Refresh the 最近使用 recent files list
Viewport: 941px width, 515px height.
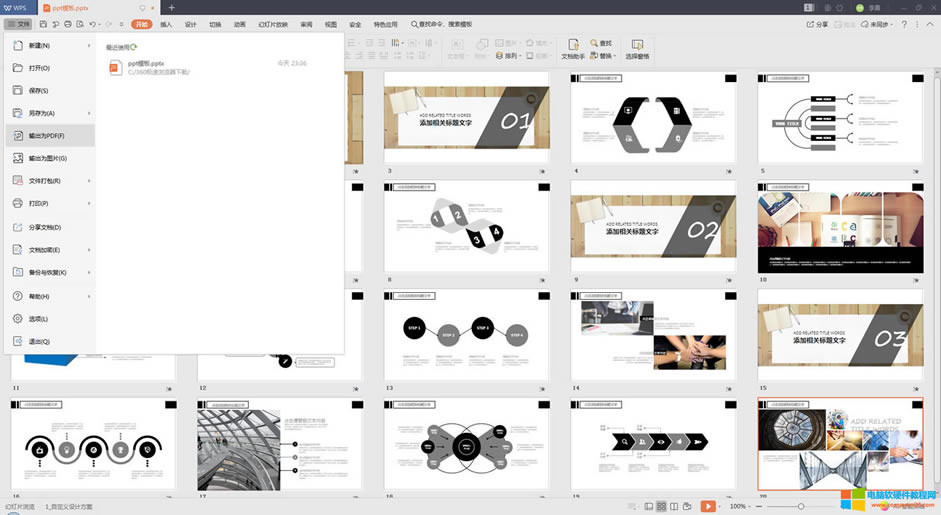[x=134, y=46]
